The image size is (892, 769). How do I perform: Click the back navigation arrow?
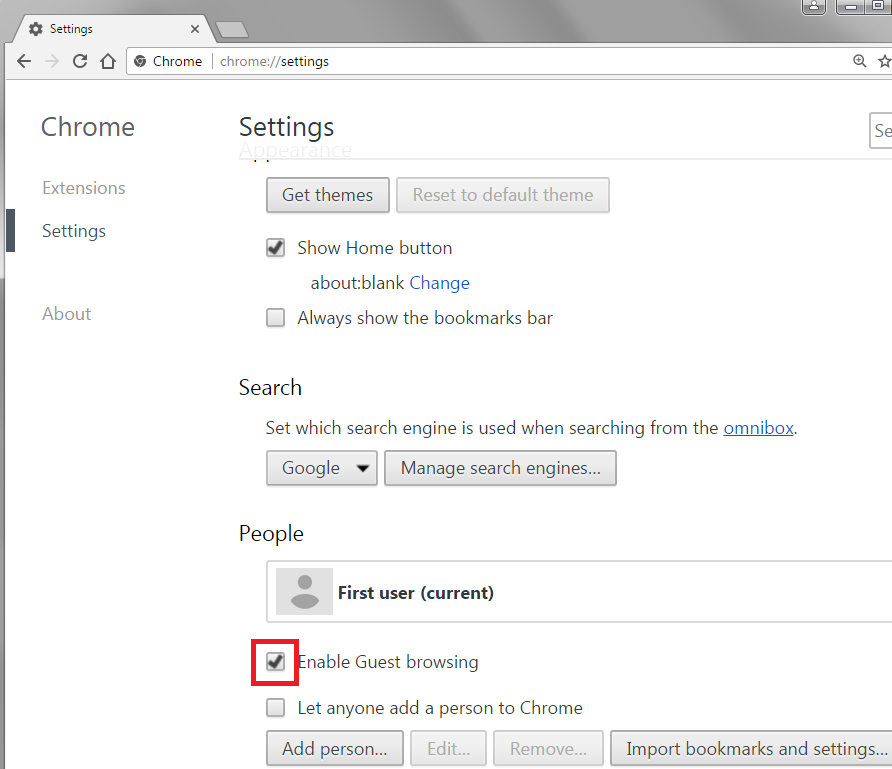(24, 61)
